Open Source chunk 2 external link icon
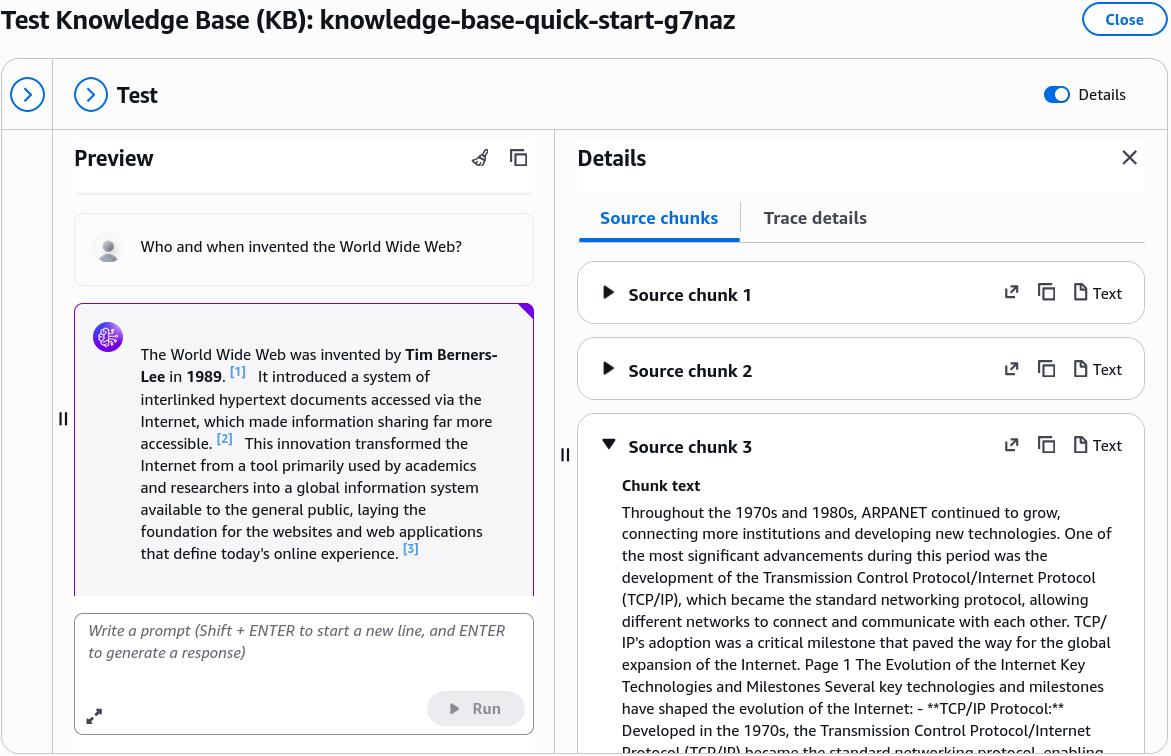The image size is (1171, 756). point(1011,369)
